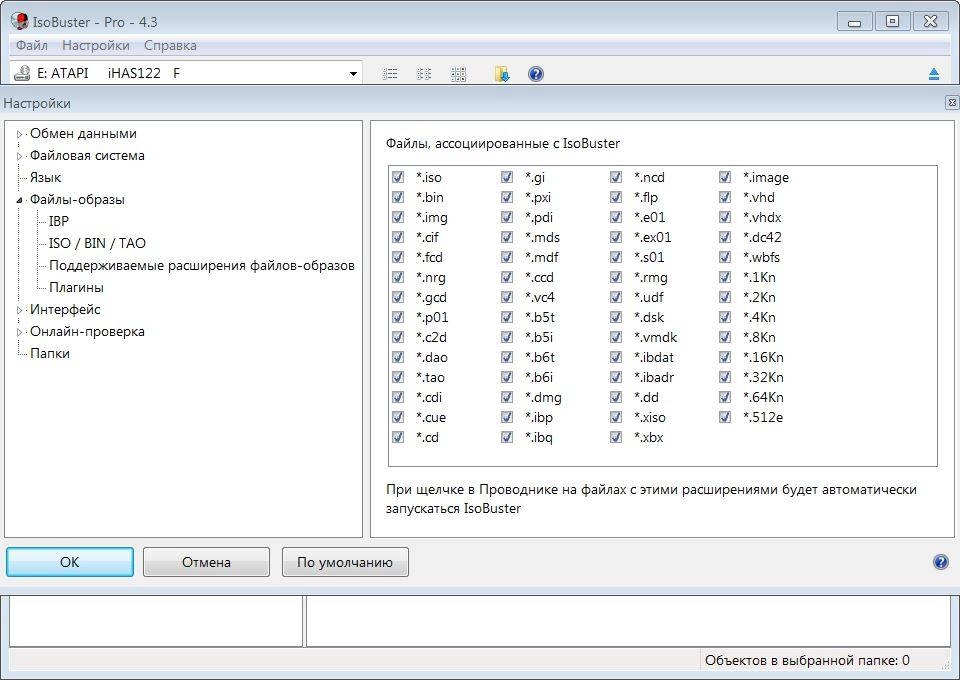Close the Настройки panel with small X
The image size is (960, 680).
tap(952, 103)
